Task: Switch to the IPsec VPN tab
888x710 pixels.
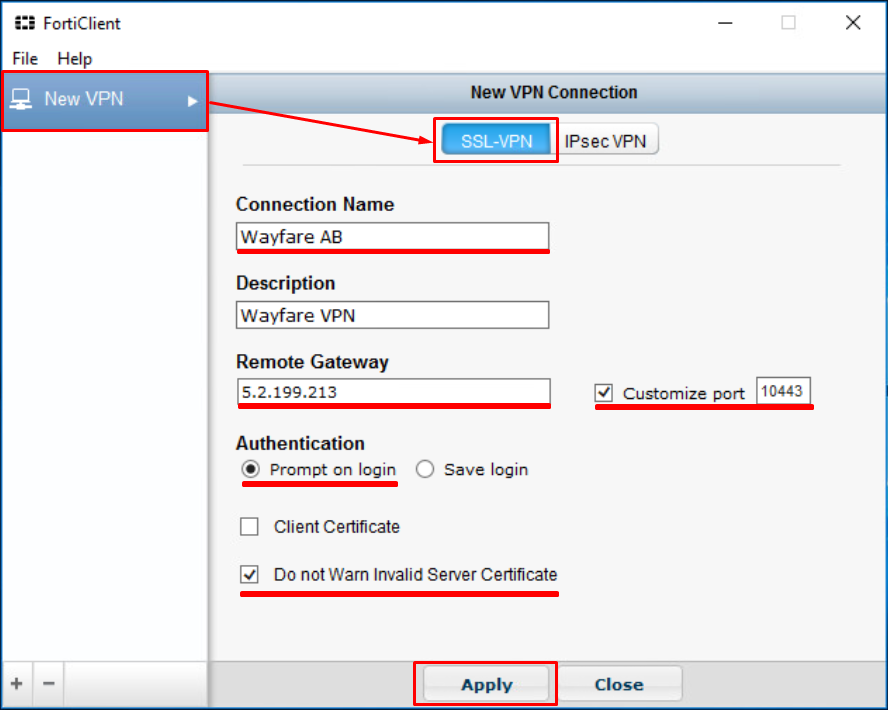Action: point(606,141)
